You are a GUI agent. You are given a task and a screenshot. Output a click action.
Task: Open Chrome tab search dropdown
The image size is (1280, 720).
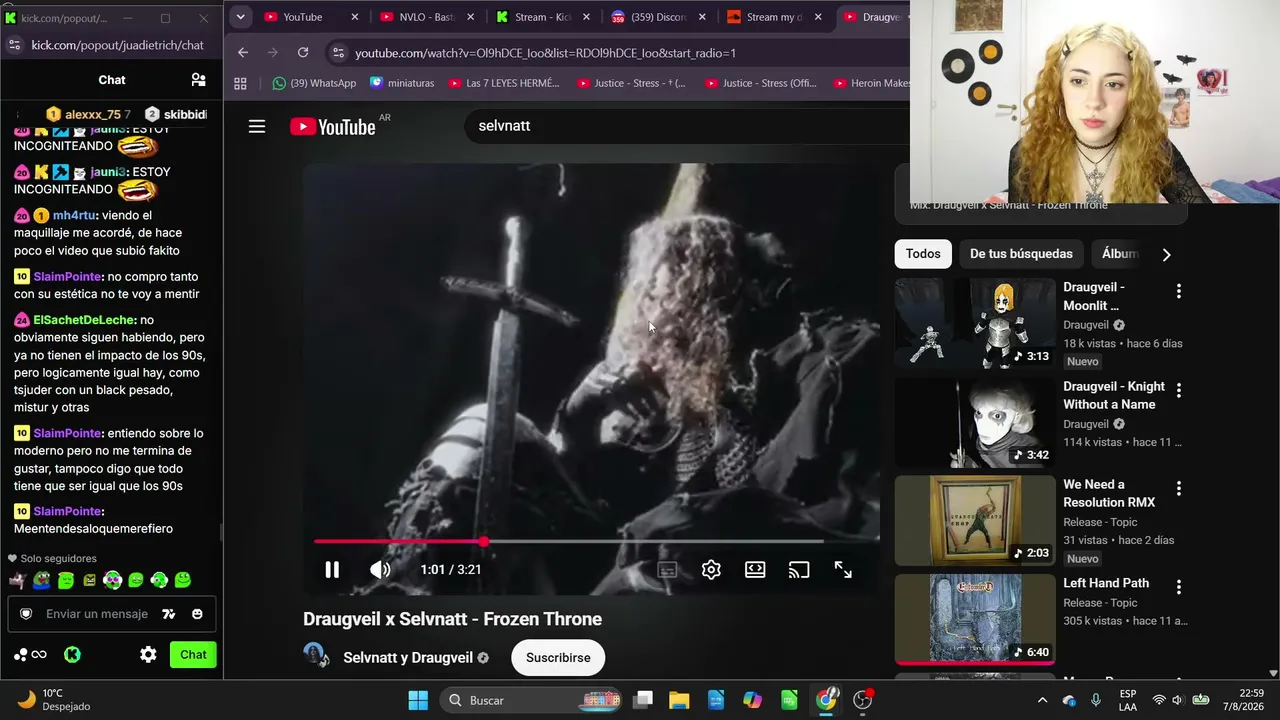240,17
